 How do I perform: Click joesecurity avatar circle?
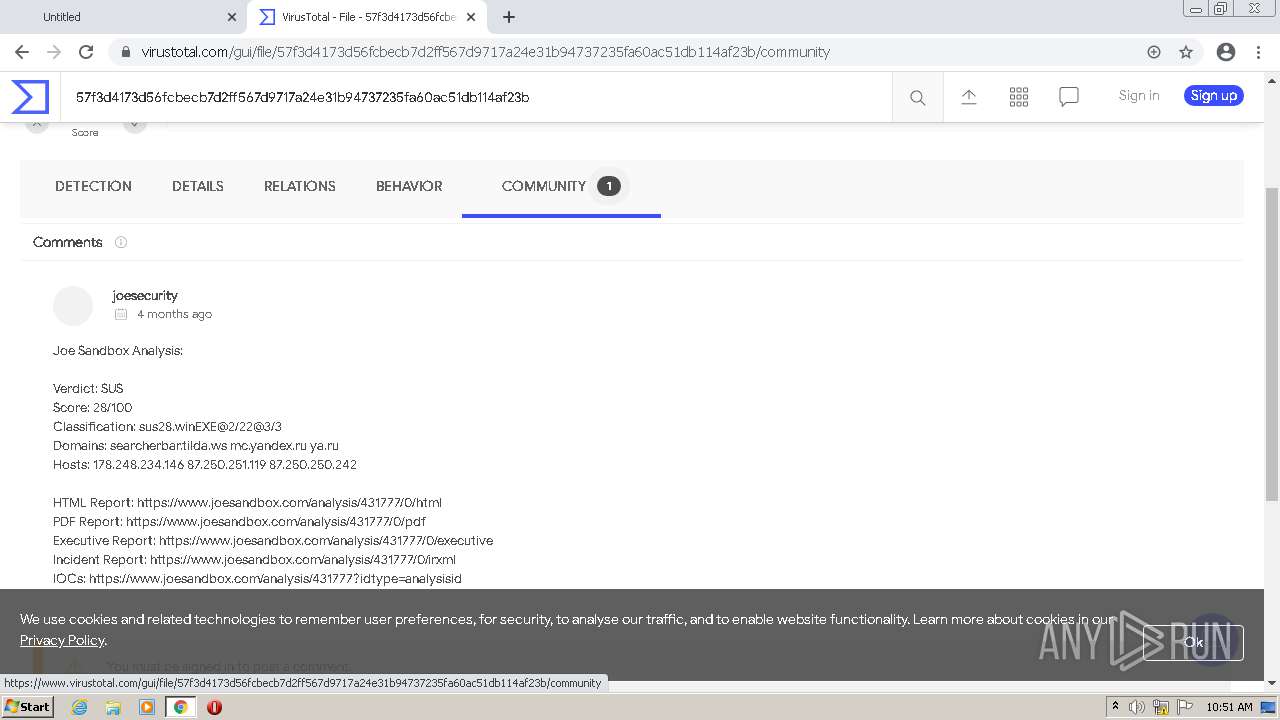click(x=73, y=306)
